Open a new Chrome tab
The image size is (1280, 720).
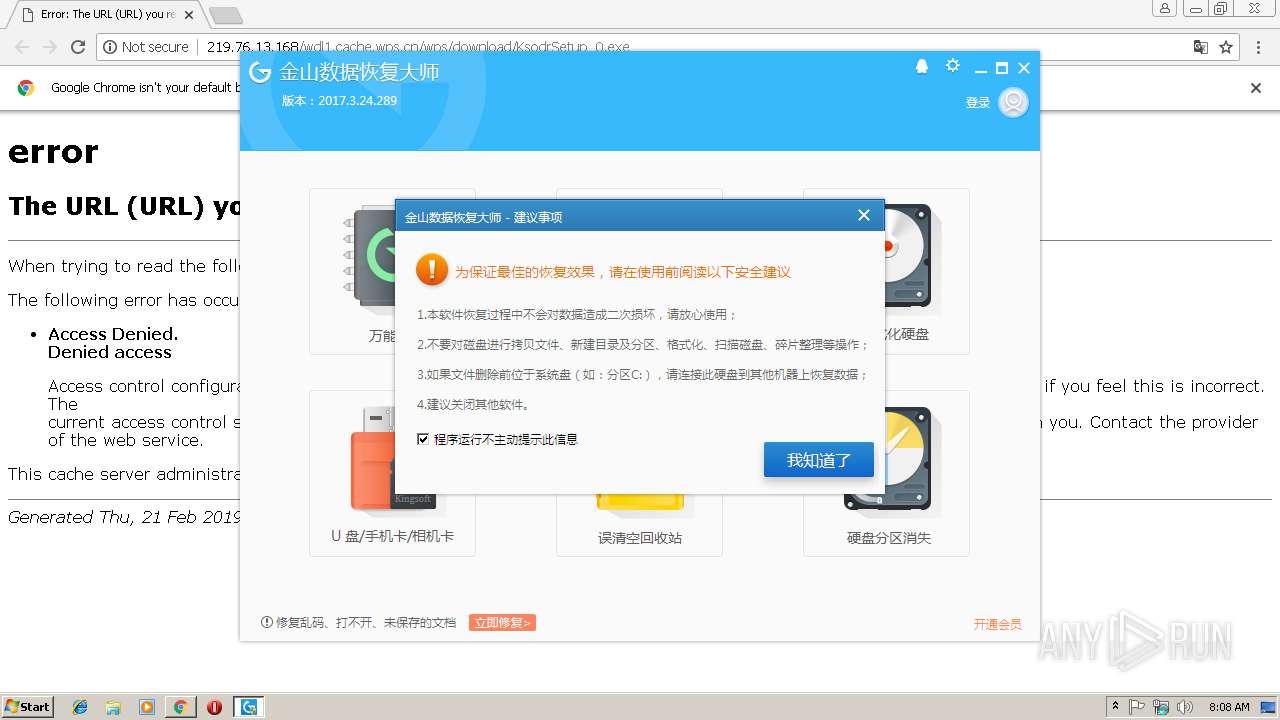pyautogui.click(x=226, y=15)
